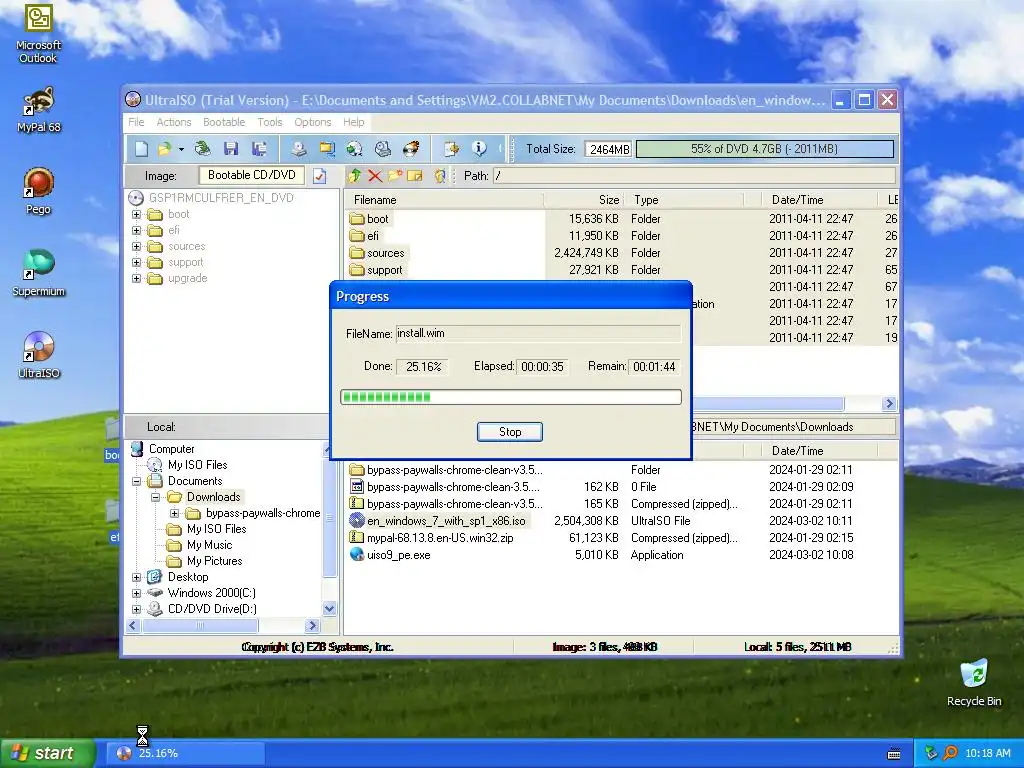Click the Burn CD/DVD Image icon

(x=411, y=149)
